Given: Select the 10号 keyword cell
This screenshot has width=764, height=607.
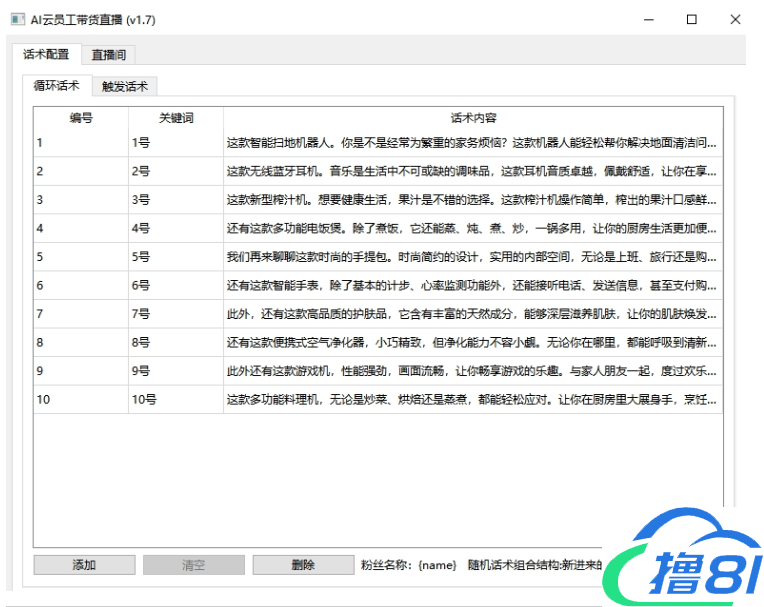Looking at the screenshot, I should tap(176, 400).
